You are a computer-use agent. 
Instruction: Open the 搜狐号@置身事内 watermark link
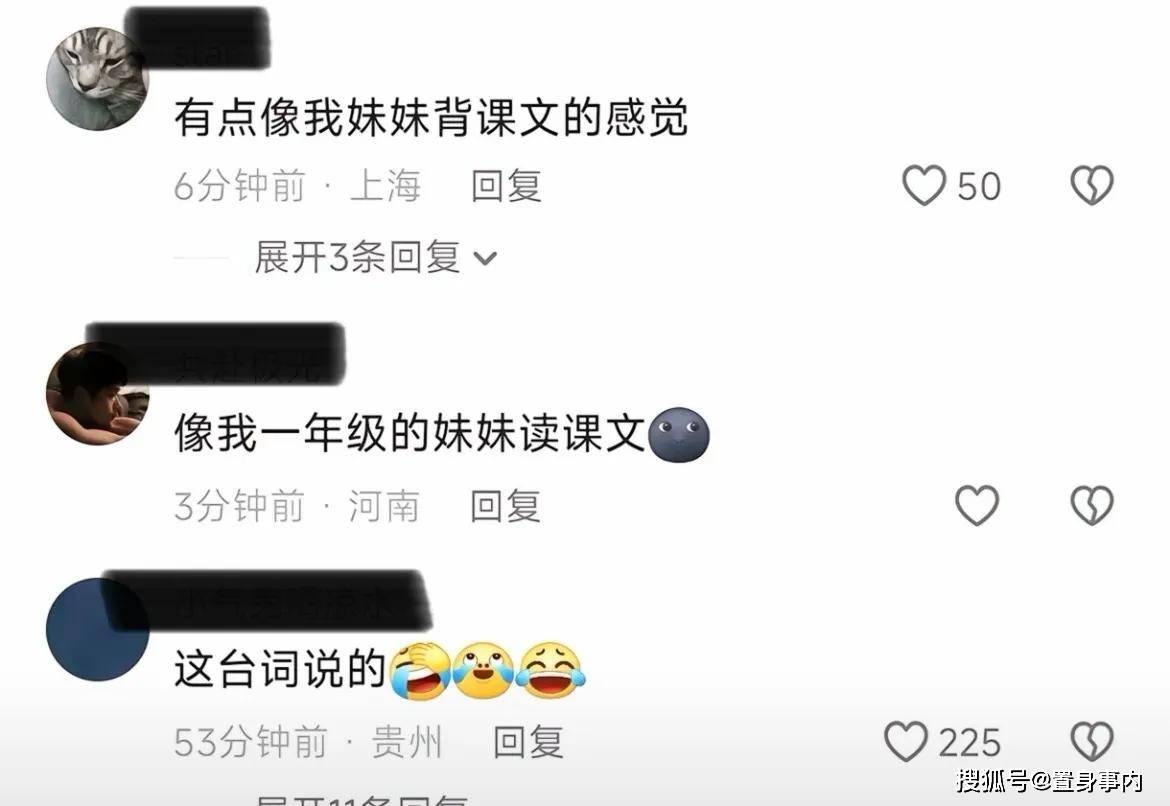point(1050,781)
